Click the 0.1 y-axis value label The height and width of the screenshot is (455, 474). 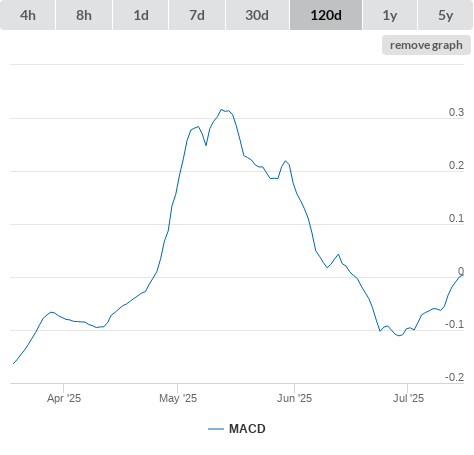point(456,218)
